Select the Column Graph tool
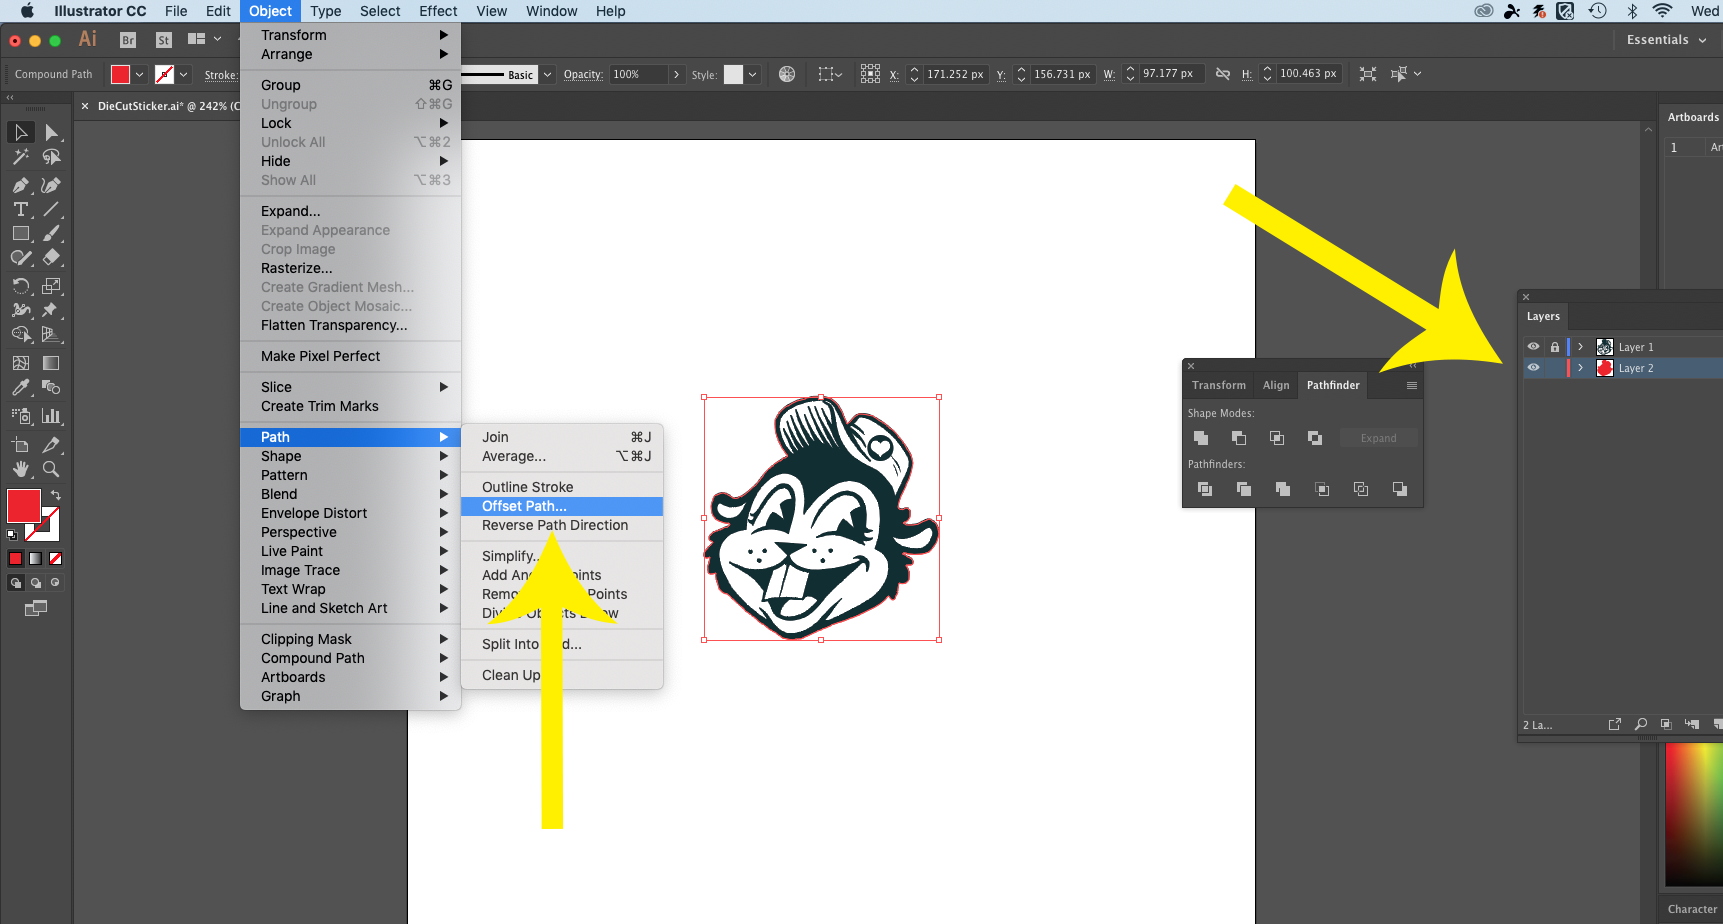 click(x=51, y=415)
